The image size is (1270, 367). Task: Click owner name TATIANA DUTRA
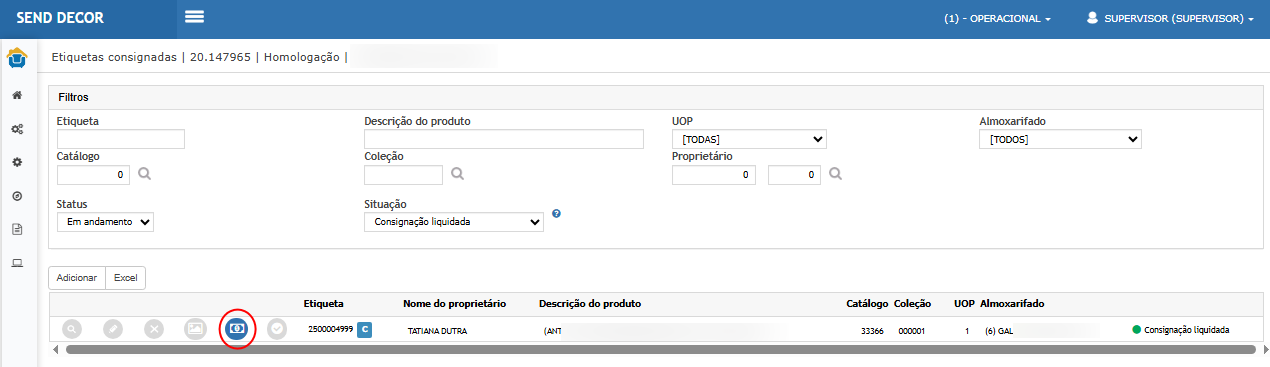437,330
